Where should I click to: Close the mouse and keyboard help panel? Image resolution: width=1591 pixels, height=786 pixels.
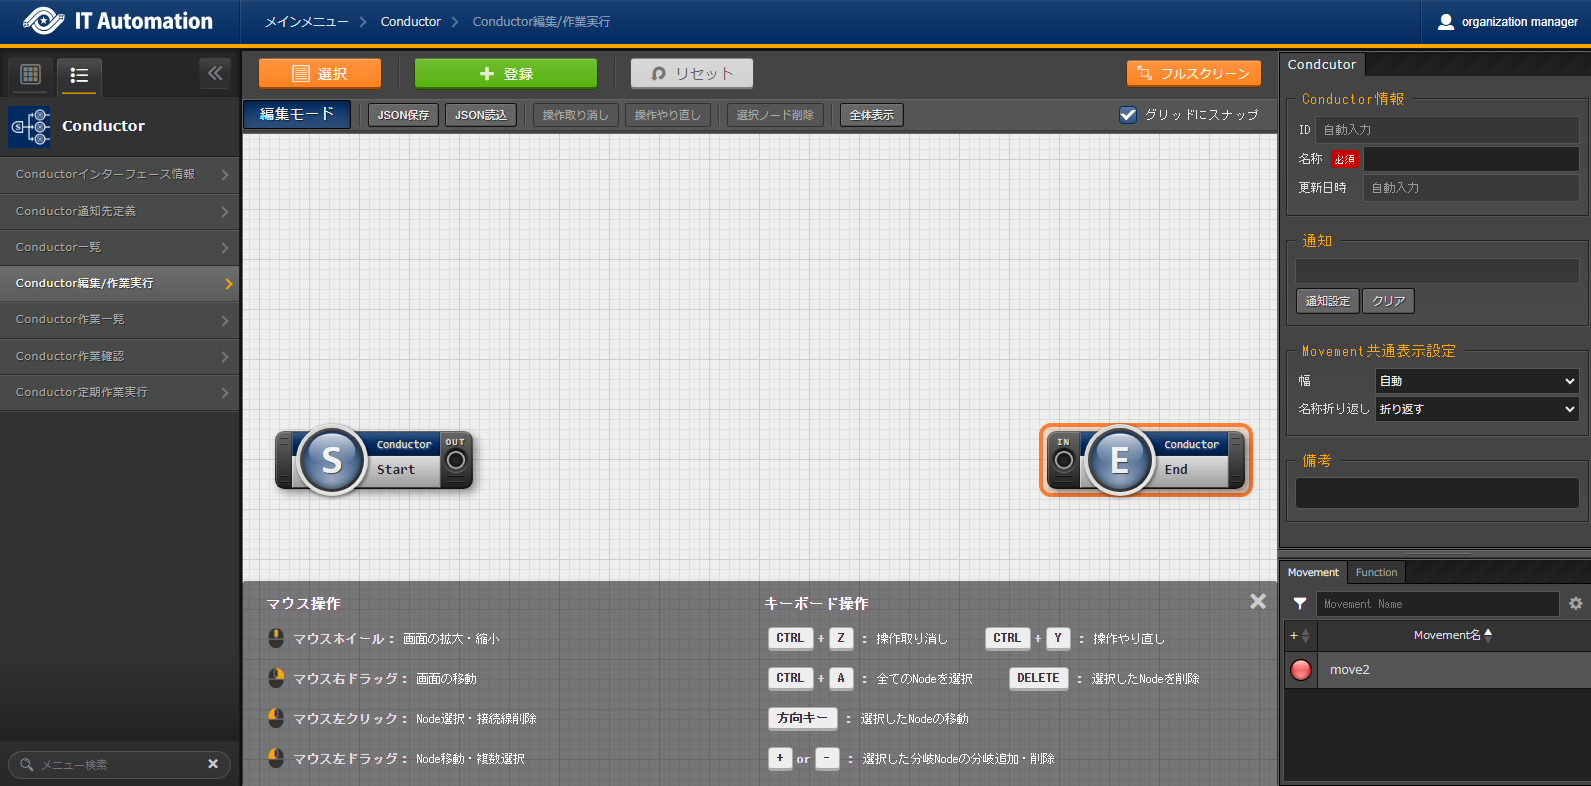click(x=1257, y=601)
